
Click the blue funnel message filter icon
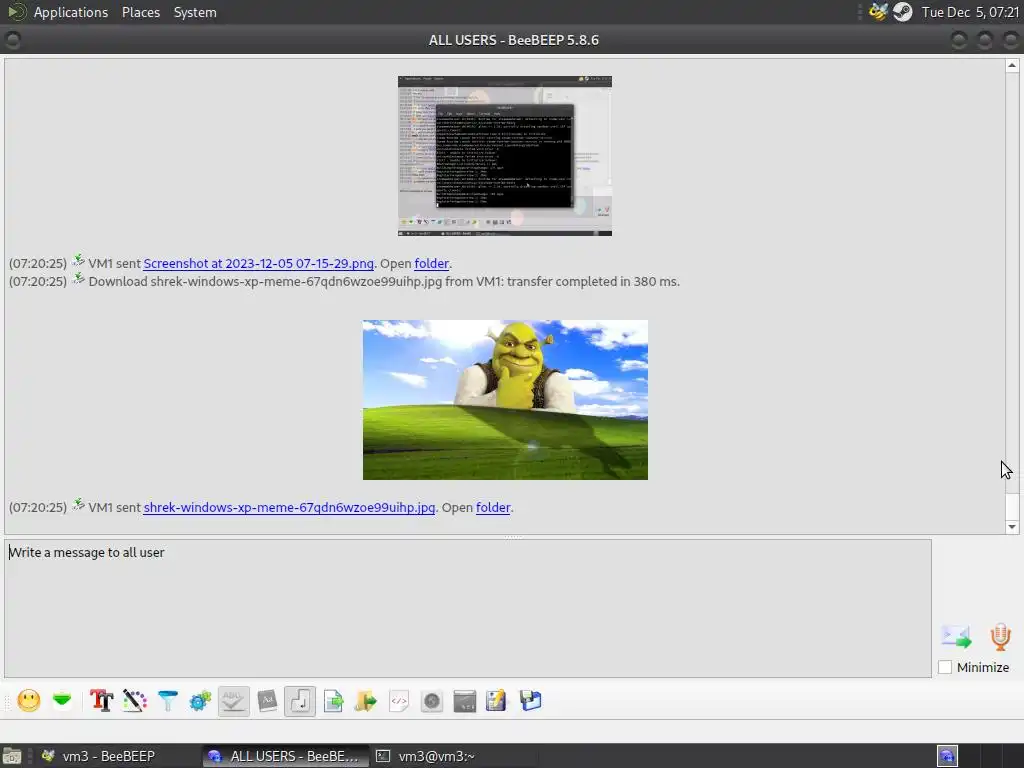(168, 701)
